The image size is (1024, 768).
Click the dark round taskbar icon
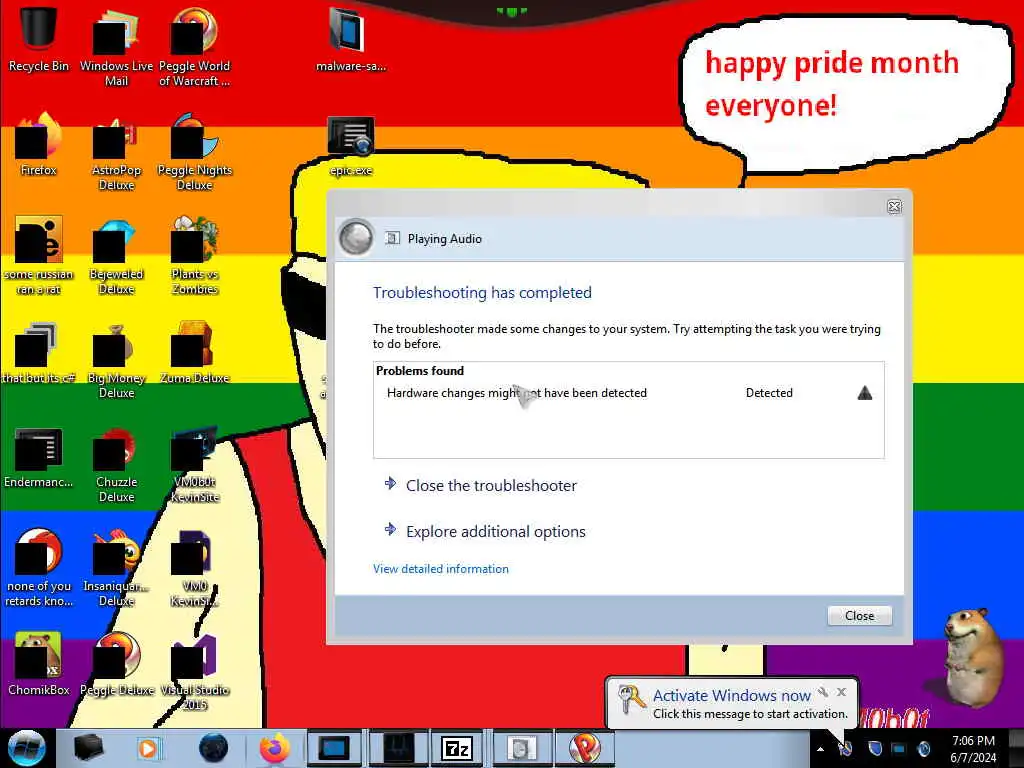214,748
